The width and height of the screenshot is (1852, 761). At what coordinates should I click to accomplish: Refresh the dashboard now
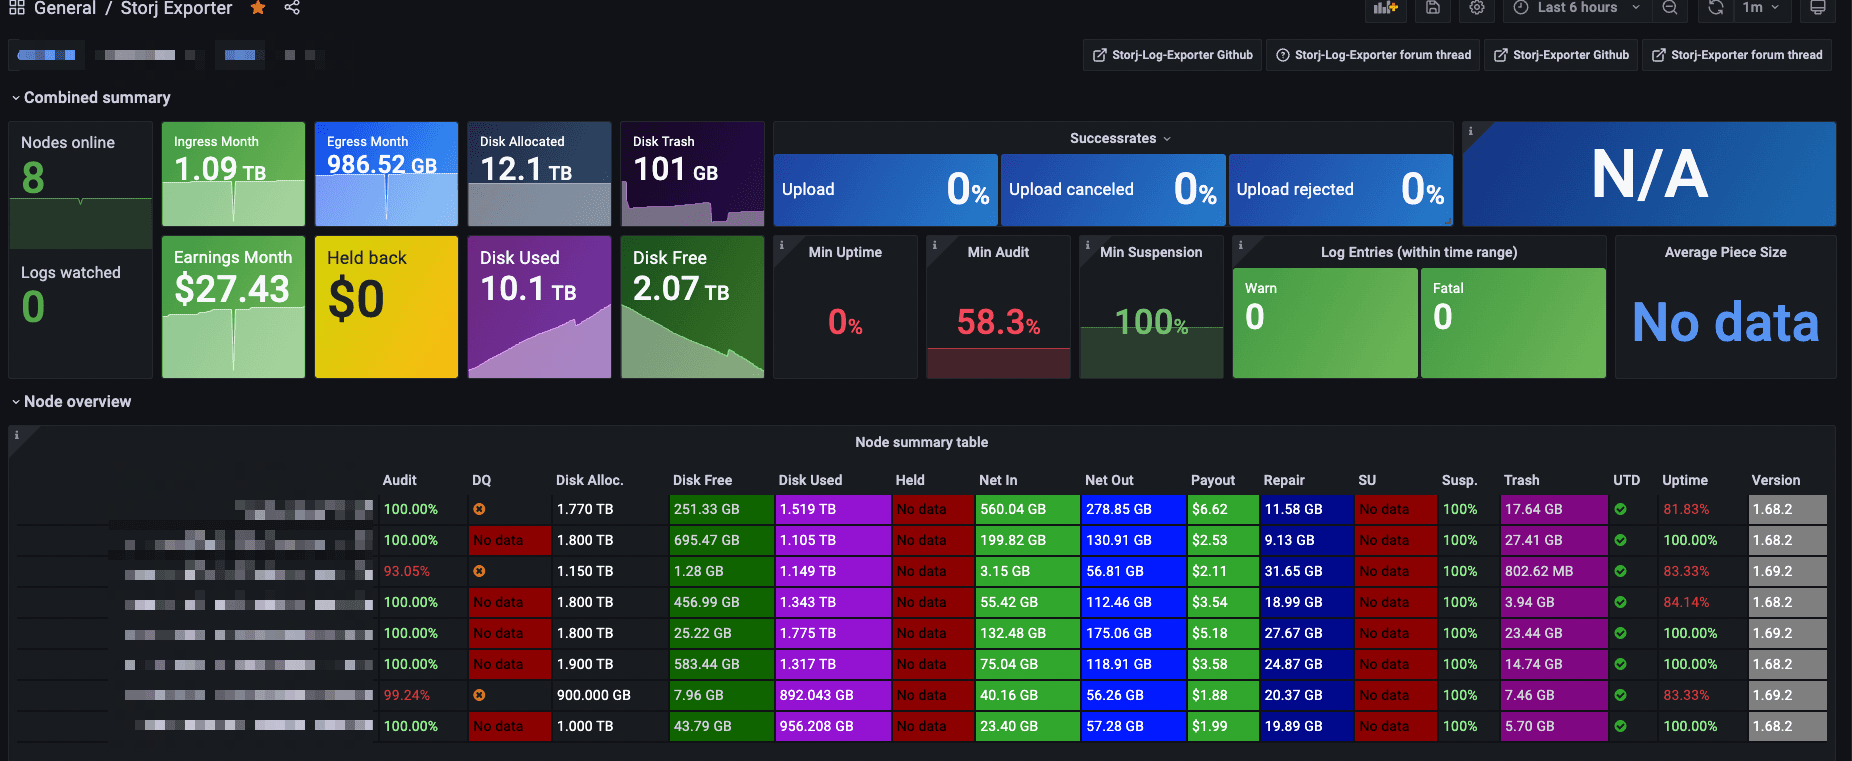[1716, 8]
